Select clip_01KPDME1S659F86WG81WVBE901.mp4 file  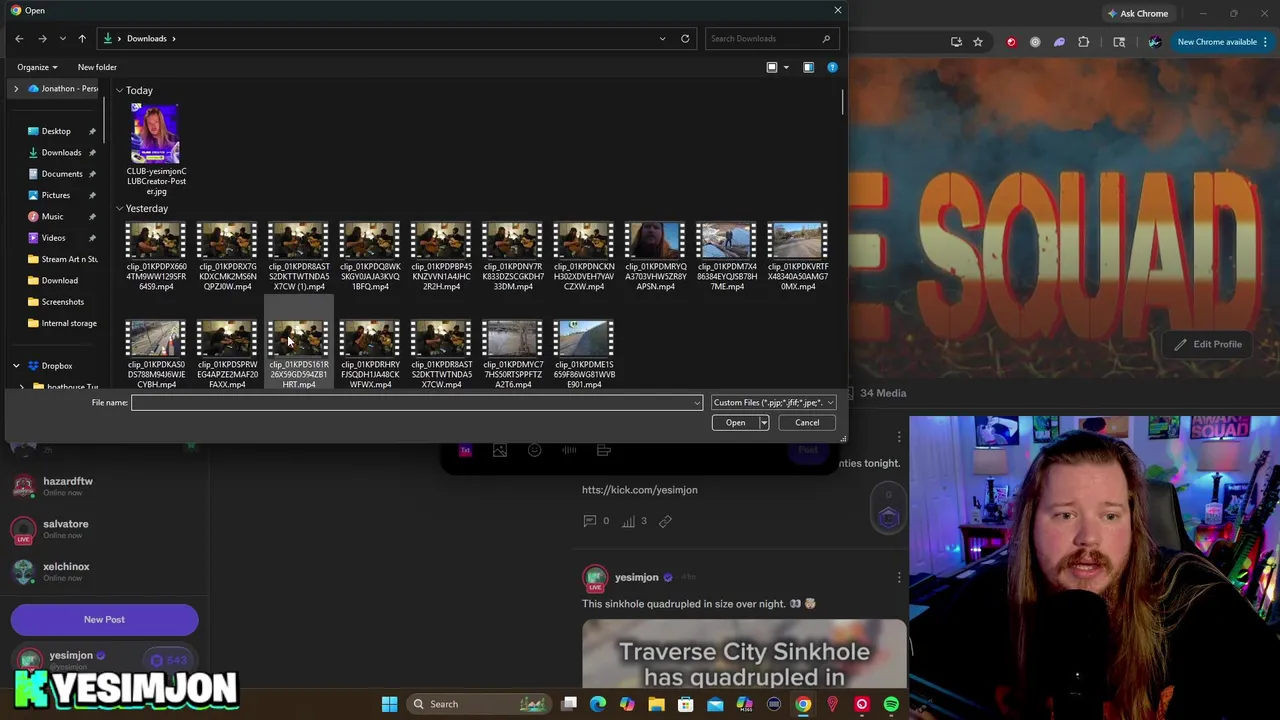click(x=584, y=354)
